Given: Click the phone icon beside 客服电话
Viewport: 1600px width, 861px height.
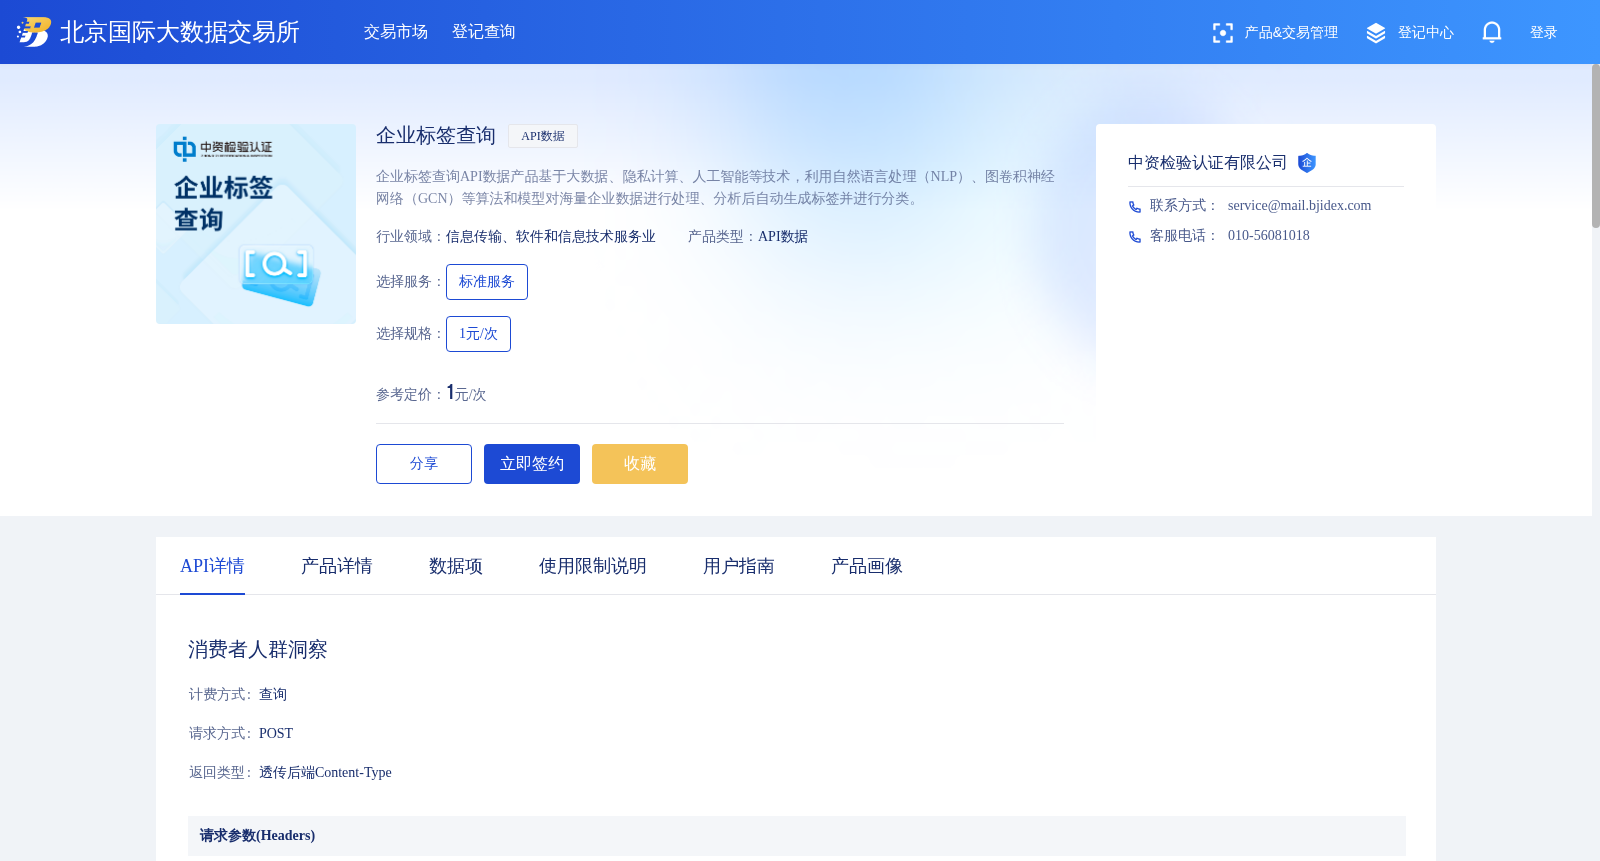Looking at the screenshot, I should tap(1135, 237).
